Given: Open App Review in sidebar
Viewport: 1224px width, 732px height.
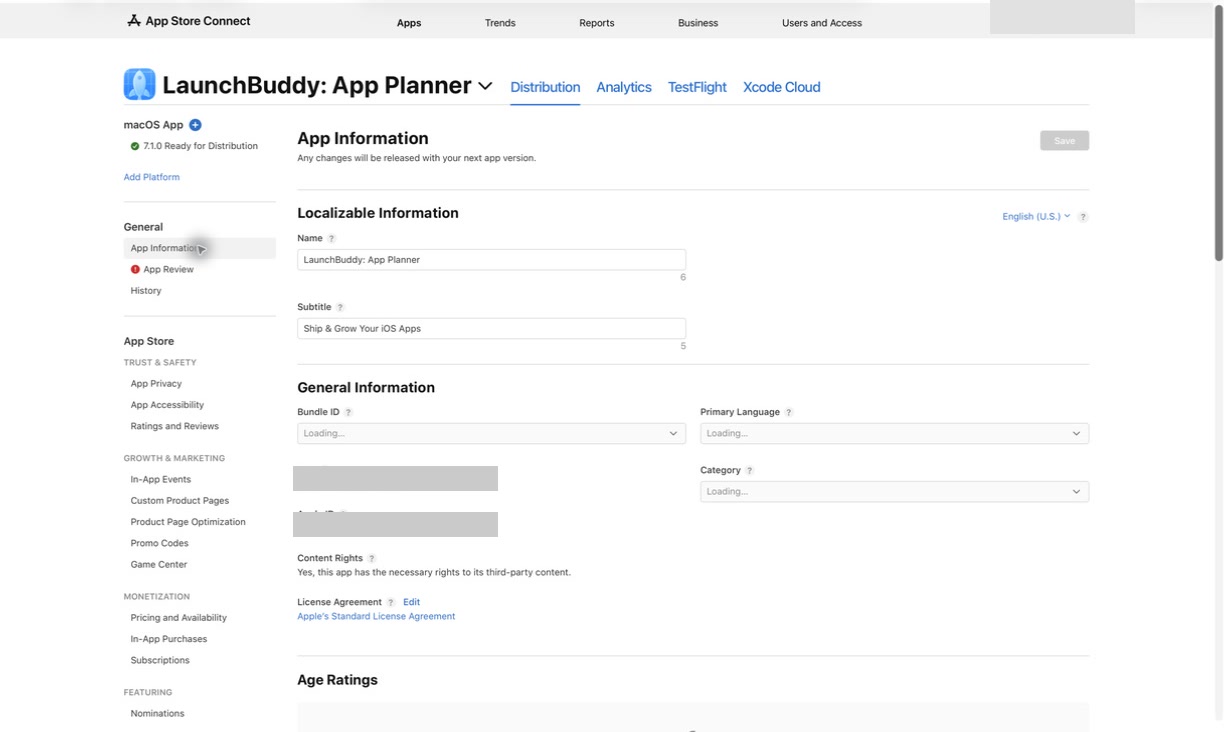Looking at the screenshot, I should click(x=168, y=269).
